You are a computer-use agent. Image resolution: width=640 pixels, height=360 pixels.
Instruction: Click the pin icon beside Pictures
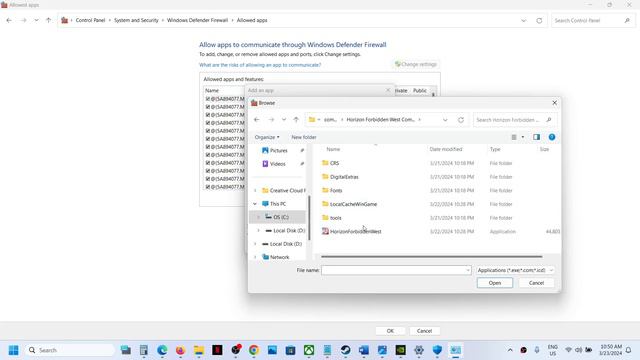(x=302, y=151)
